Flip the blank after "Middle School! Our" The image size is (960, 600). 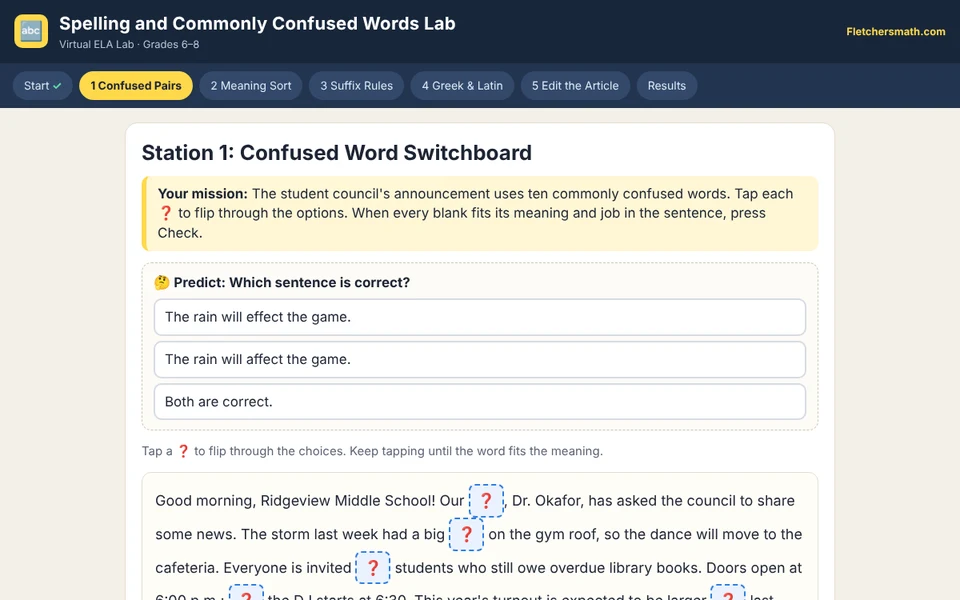click(x=486, y=501)
